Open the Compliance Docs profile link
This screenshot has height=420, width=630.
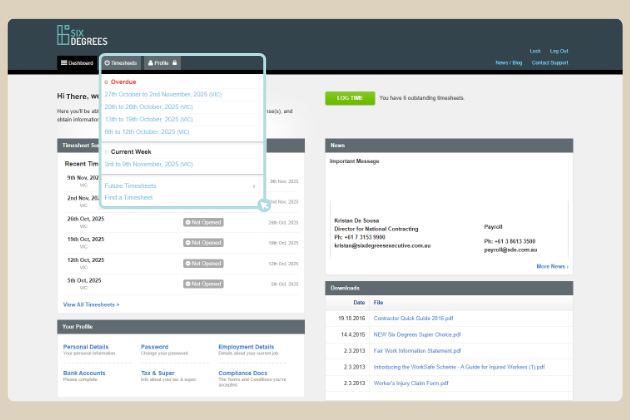[243, 373]
